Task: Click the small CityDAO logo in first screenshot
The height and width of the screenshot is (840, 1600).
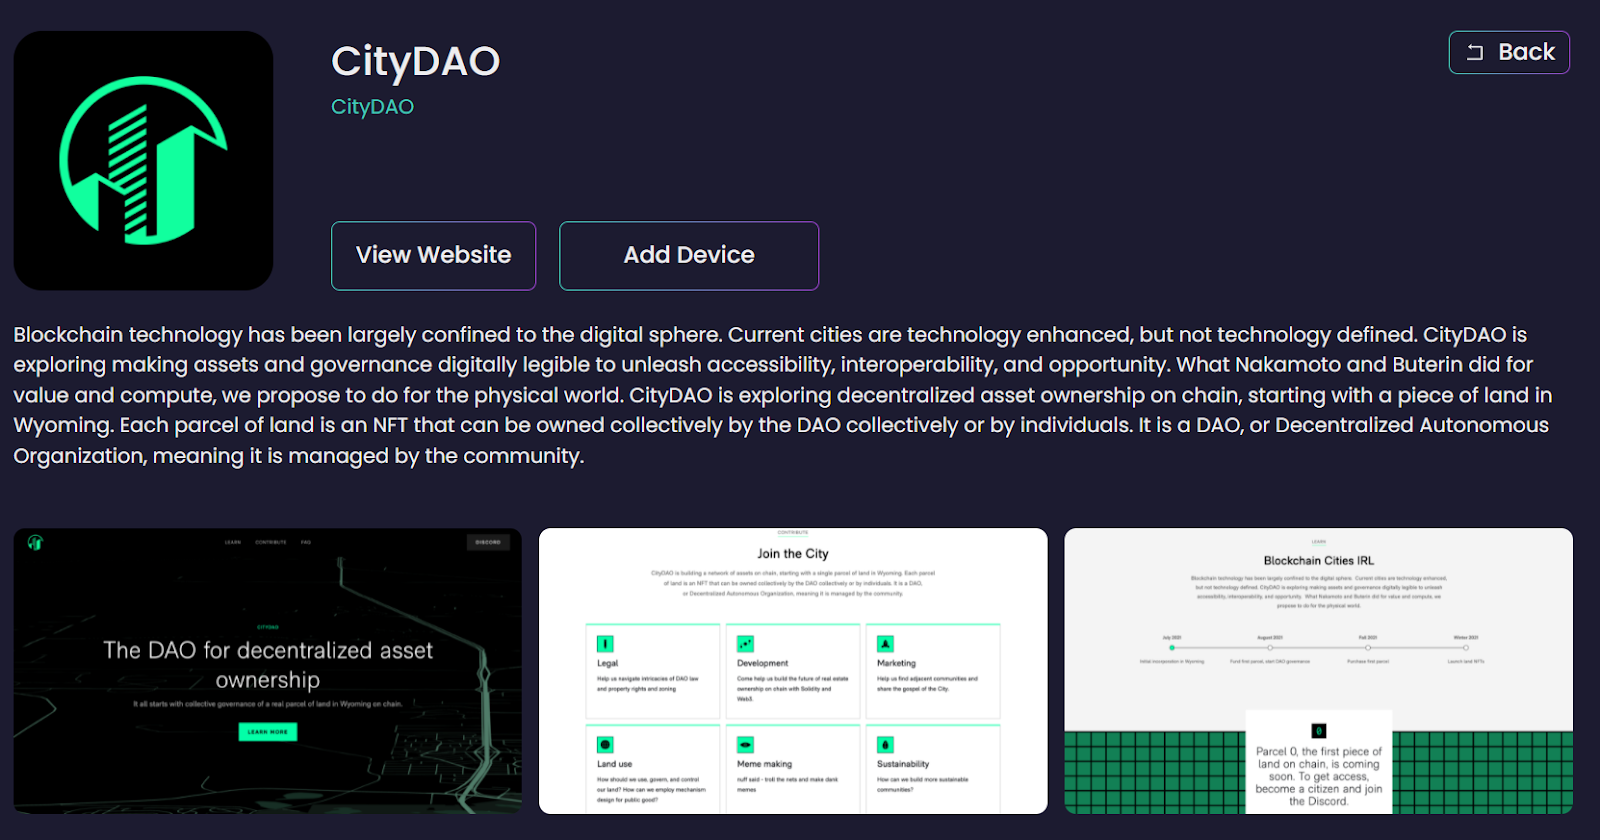Action: (x=35, y=543)
